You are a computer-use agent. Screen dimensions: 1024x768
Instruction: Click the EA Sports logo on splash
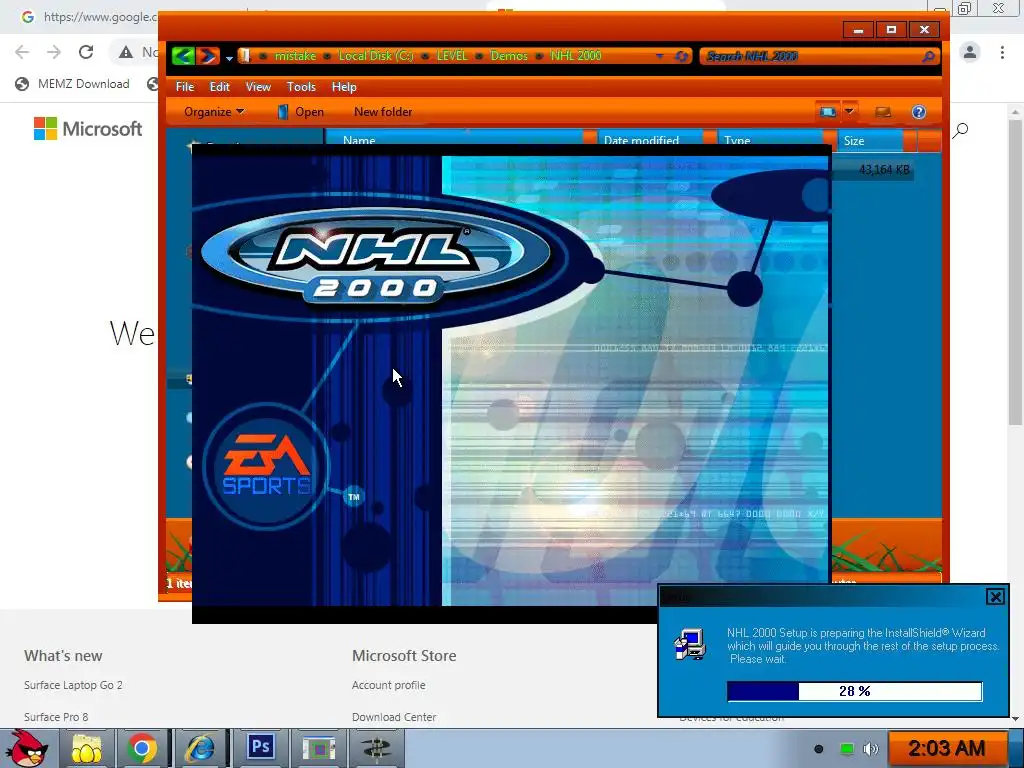click(266, 465)
